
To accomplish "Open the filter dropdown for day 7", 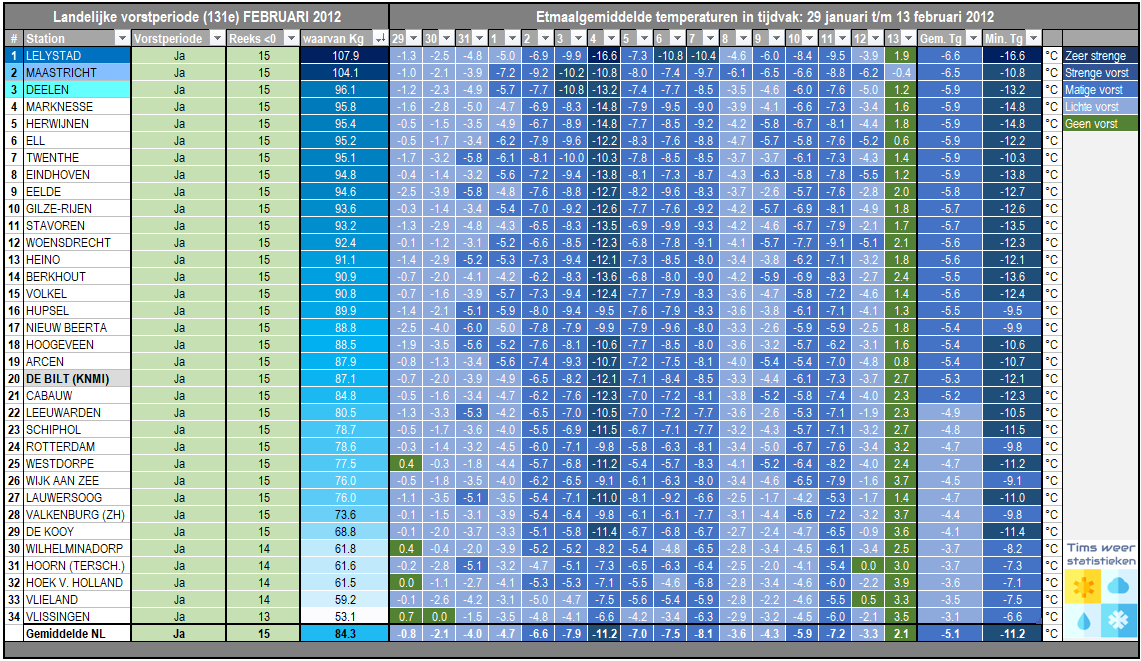I will coord(710,39).
